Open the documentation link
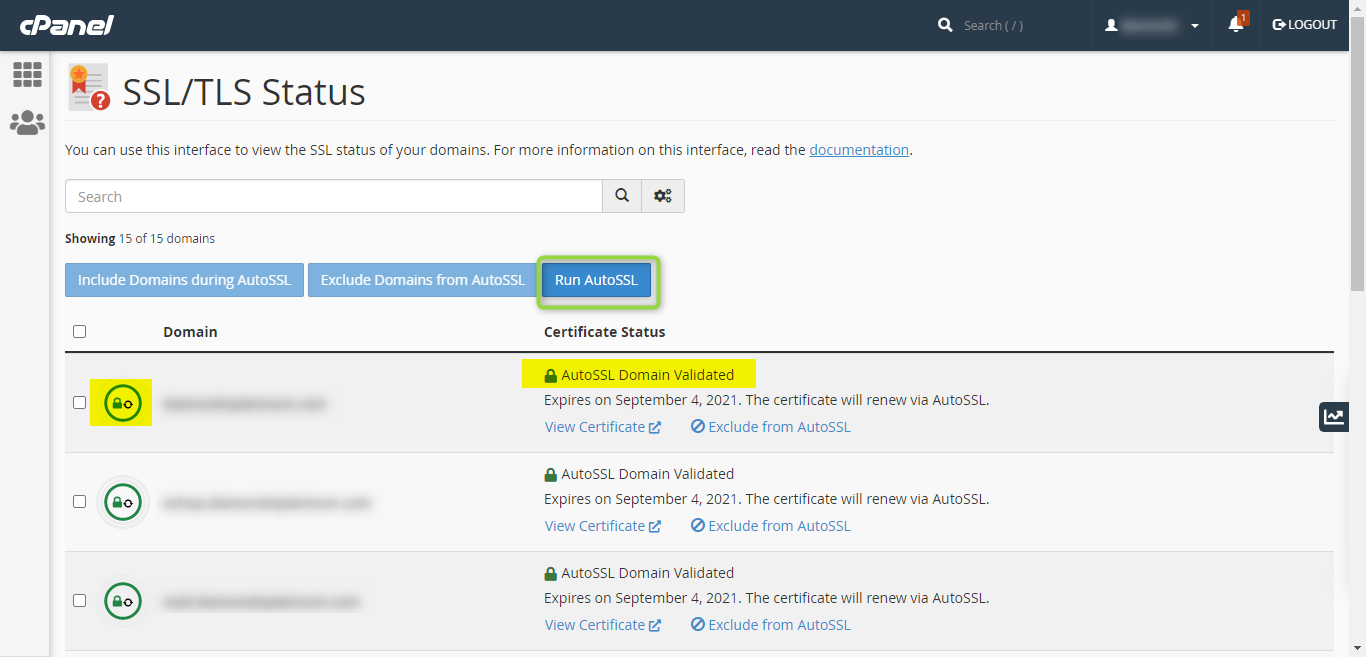This screenshot has width=1366, height=657. (x=859, y=150)
